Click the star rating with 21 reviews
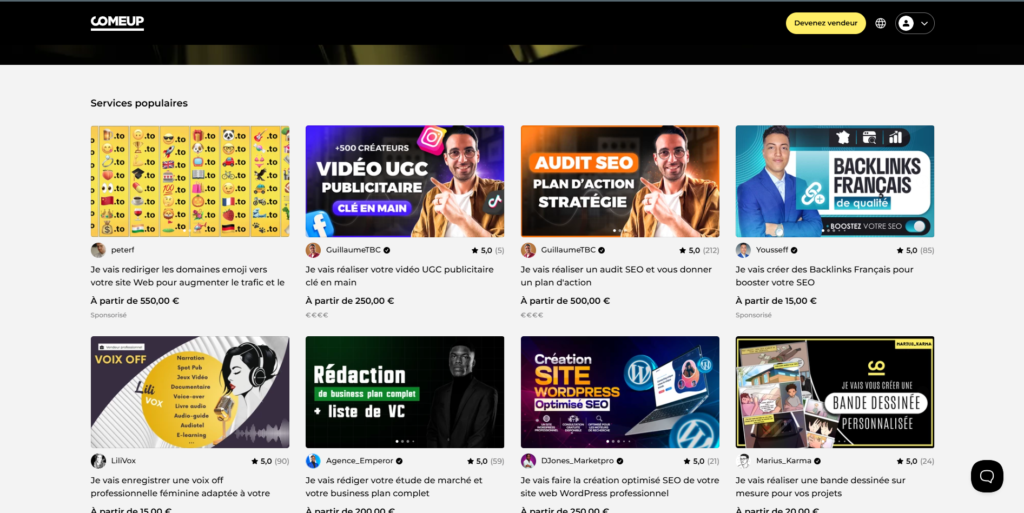 coord(701,461)
